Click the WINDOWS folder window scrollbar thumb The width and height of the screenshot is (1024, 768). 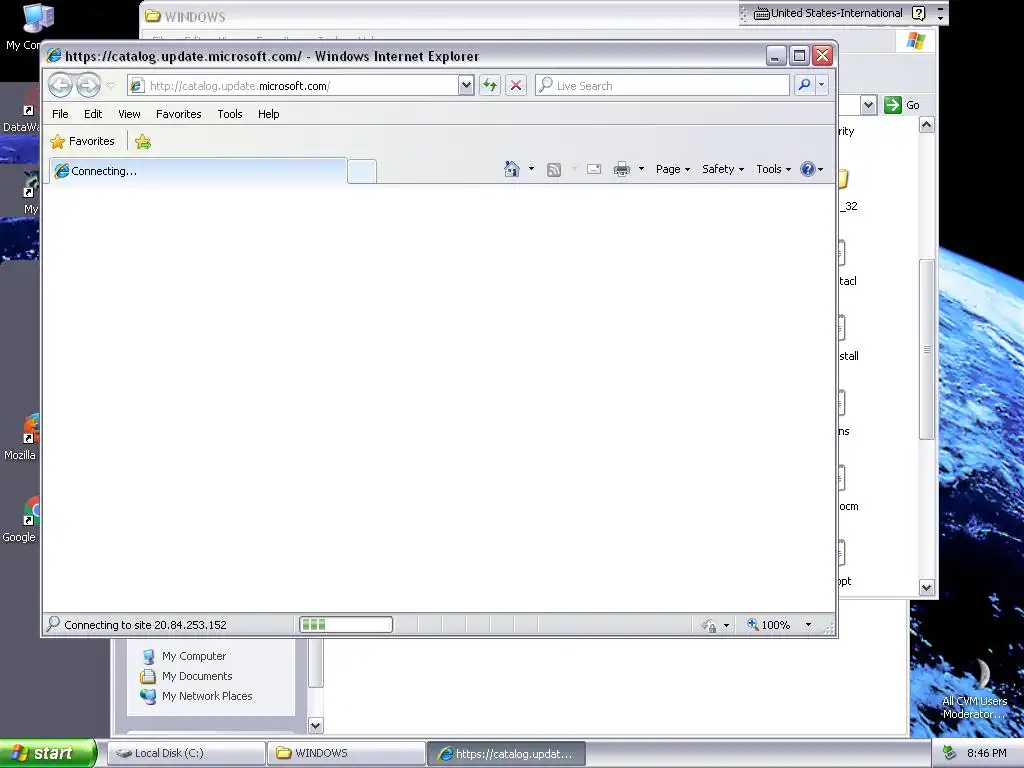[x=927, y=349]
